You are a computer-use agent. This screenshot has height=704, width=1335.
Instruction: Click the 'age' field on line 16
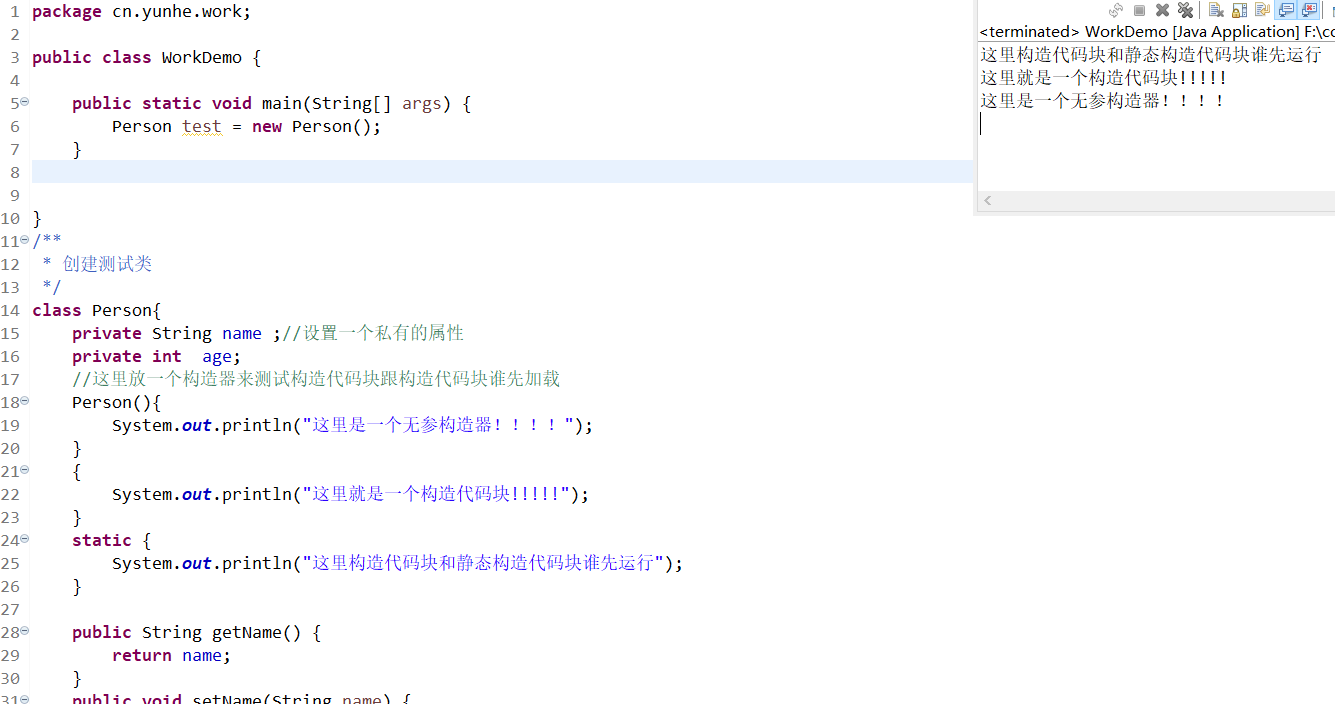pyautogui.click(x=217, y=357)
